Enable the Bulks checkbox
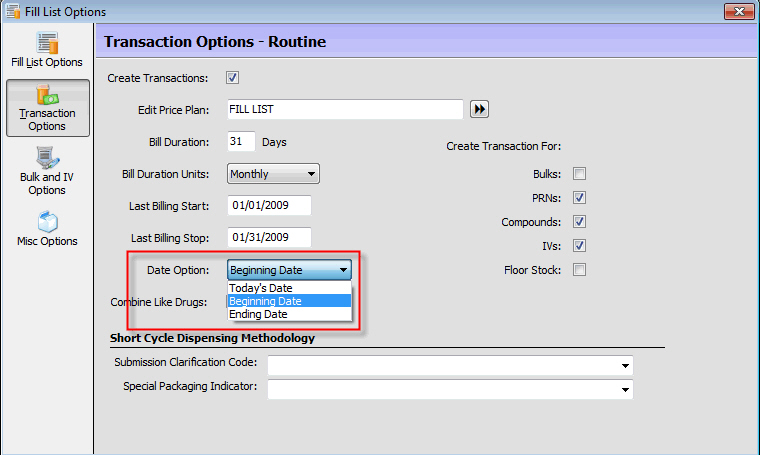The height and width of the screenshot is (455, 760). (x=579, y=174)
